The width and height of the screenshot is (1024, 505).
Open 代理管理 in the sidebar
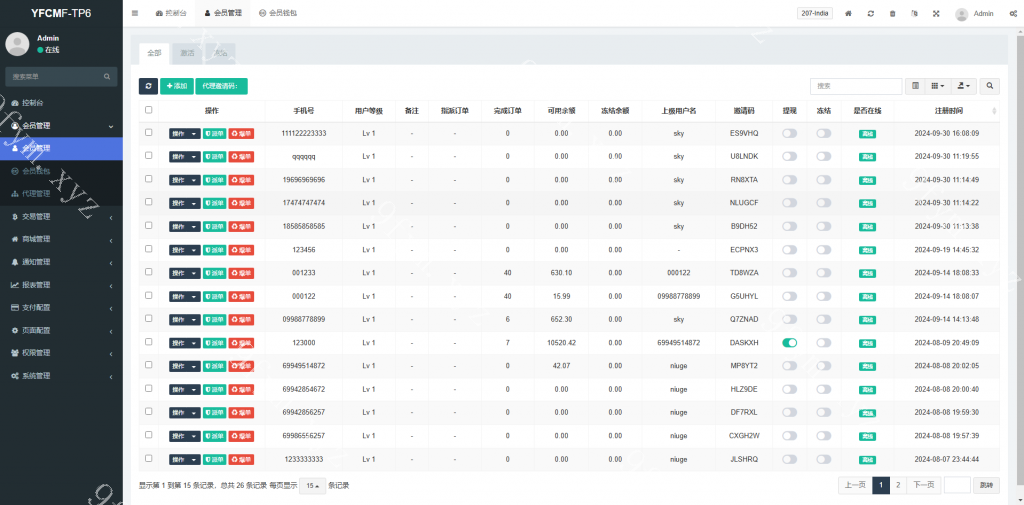coord(61,194)
